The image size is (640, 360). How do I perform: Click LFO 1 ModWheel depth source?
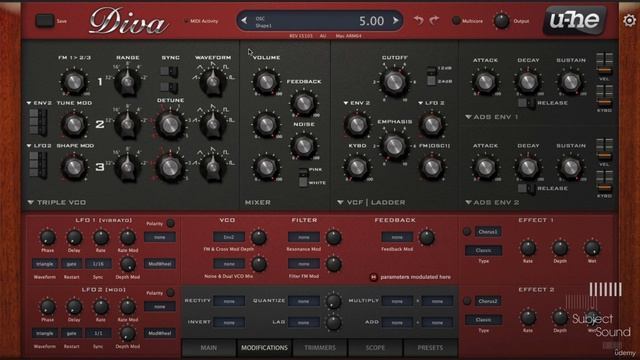(160, 264)
